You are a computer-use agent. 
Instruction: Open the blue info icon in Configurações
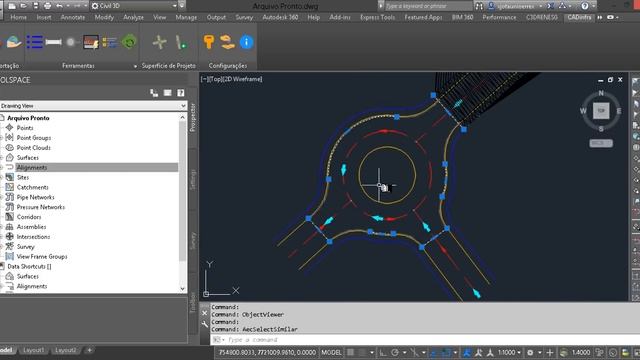tap(247, 42)
